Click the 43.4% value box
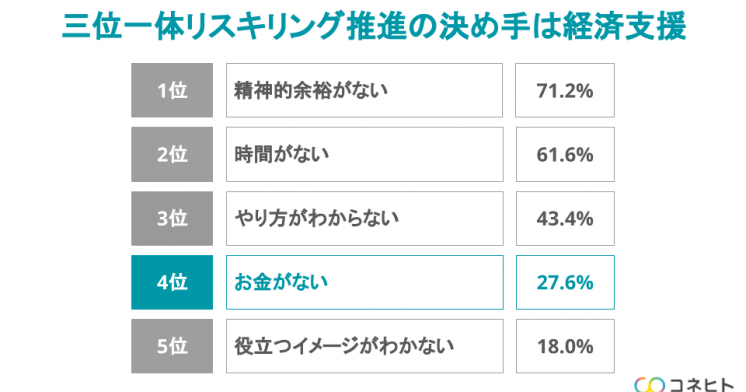746x392 pixels. (x=565, y=218)
